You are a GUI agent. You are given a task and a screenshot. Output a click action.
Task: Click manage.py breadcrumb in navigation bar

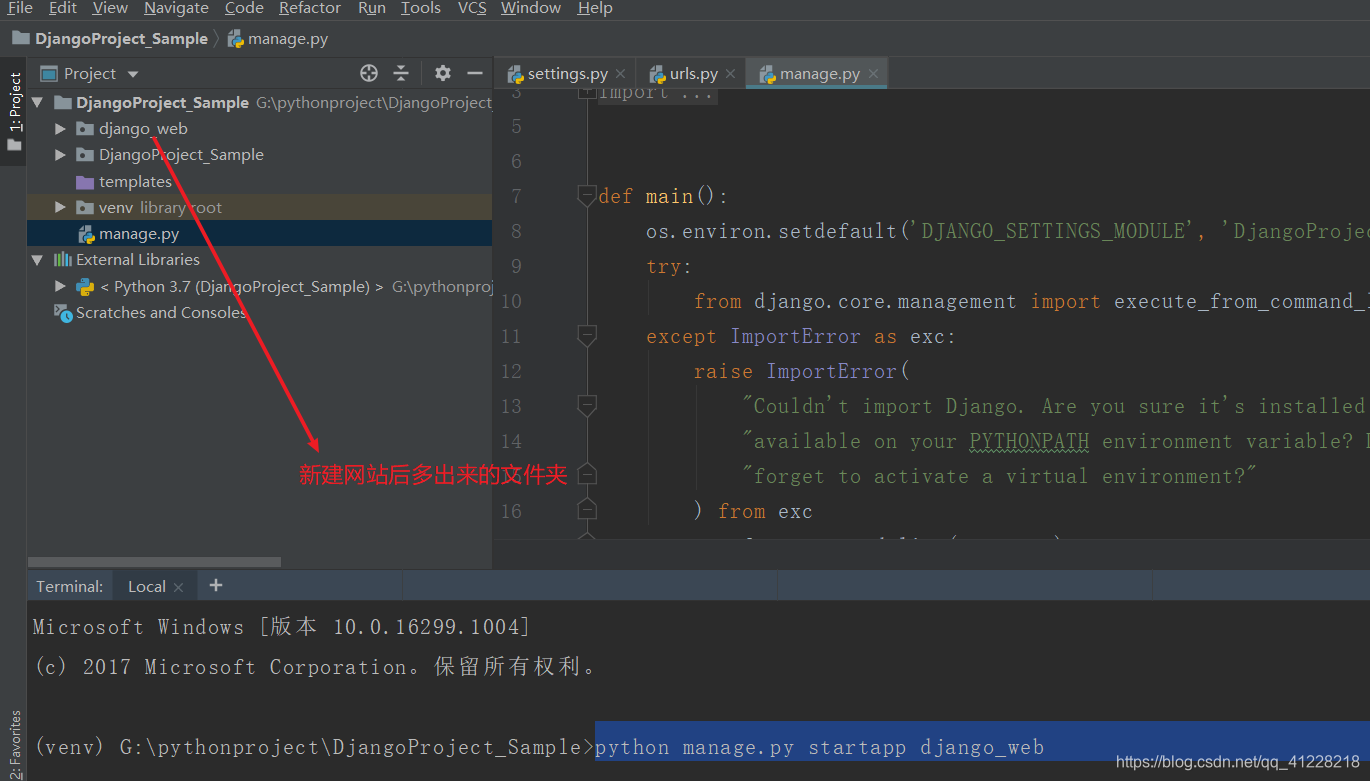coord(278,39)
